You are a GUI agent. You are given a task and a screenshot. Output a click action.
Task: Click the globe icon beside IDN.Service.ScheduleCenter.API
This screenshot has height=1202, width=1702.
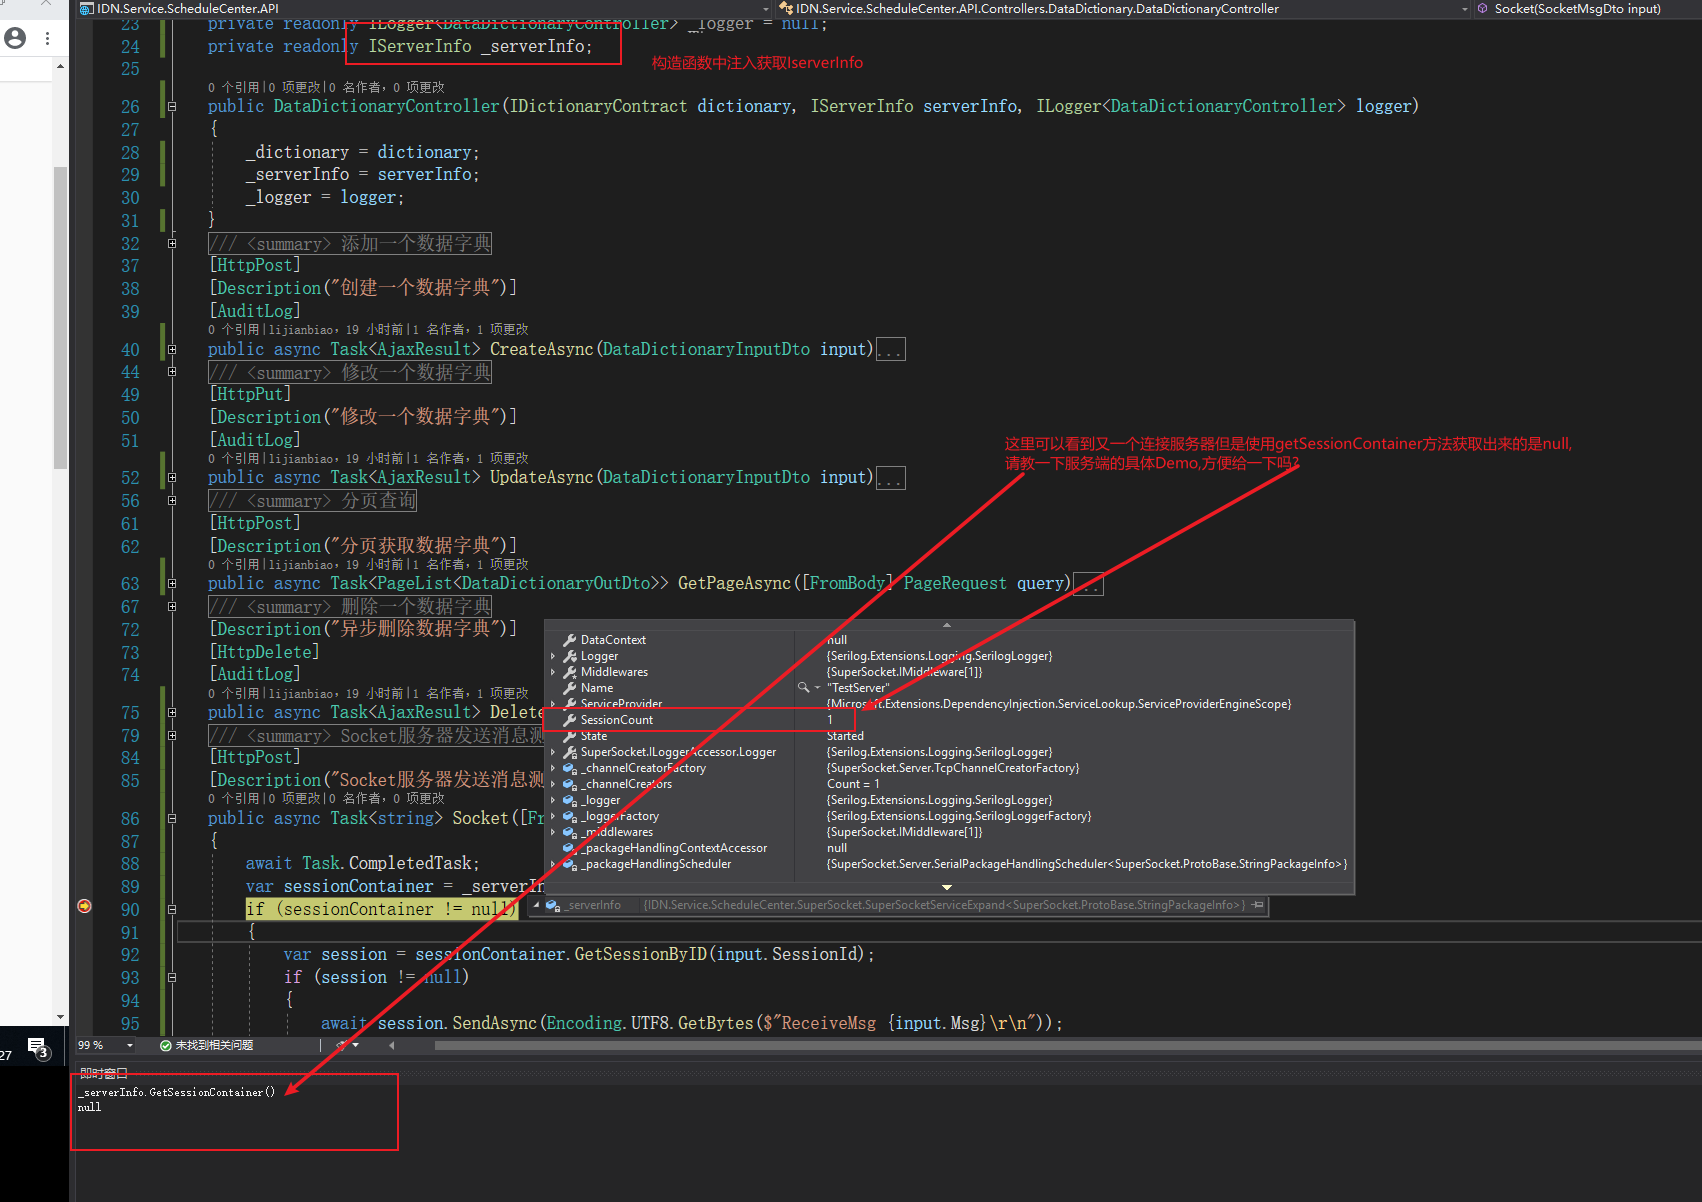[86, 8]
